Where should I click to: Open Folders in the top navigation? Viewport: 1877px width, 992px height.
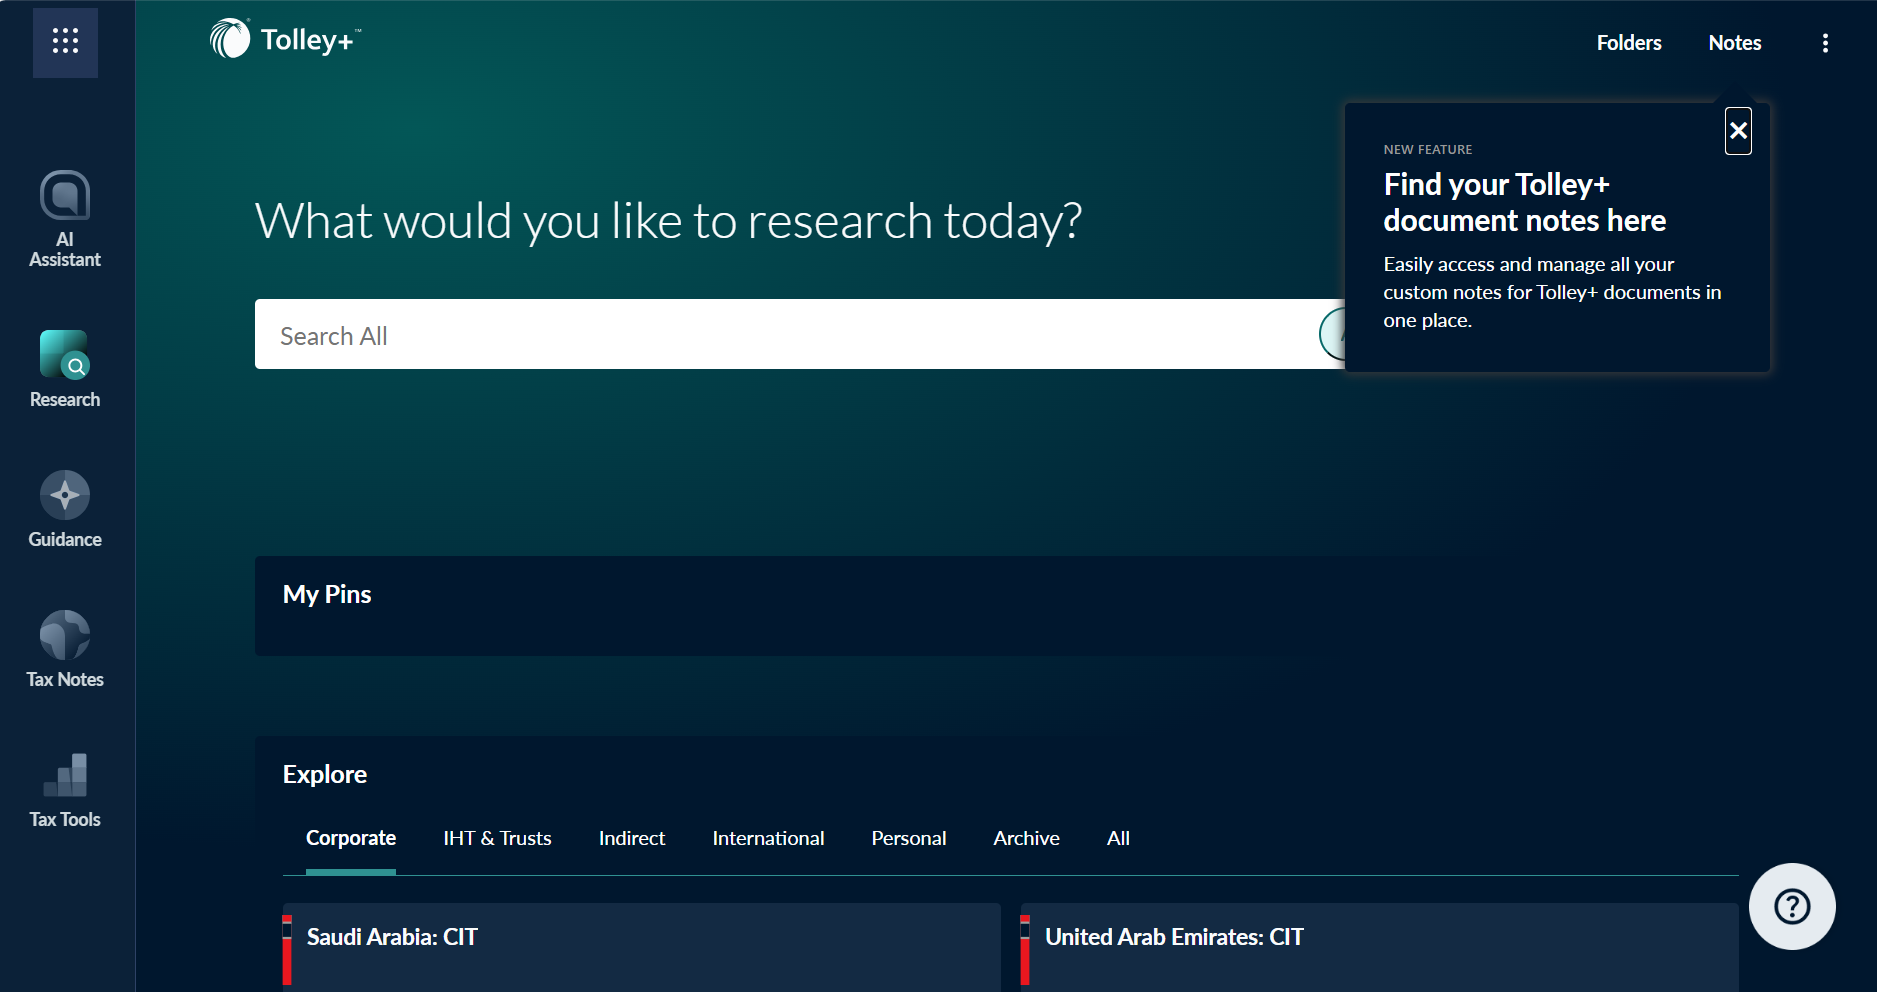click(1629, 43)
